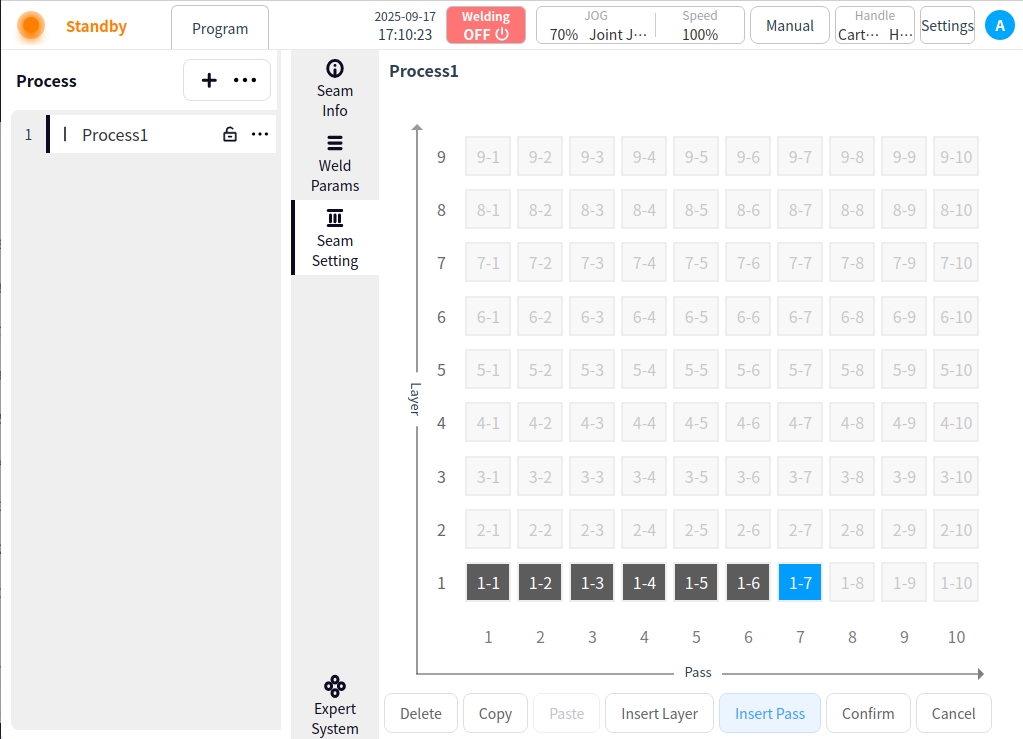Screen dimensions: 1023x739
Task: Open the Weld Params section
Action: click(x=335, y=163)
